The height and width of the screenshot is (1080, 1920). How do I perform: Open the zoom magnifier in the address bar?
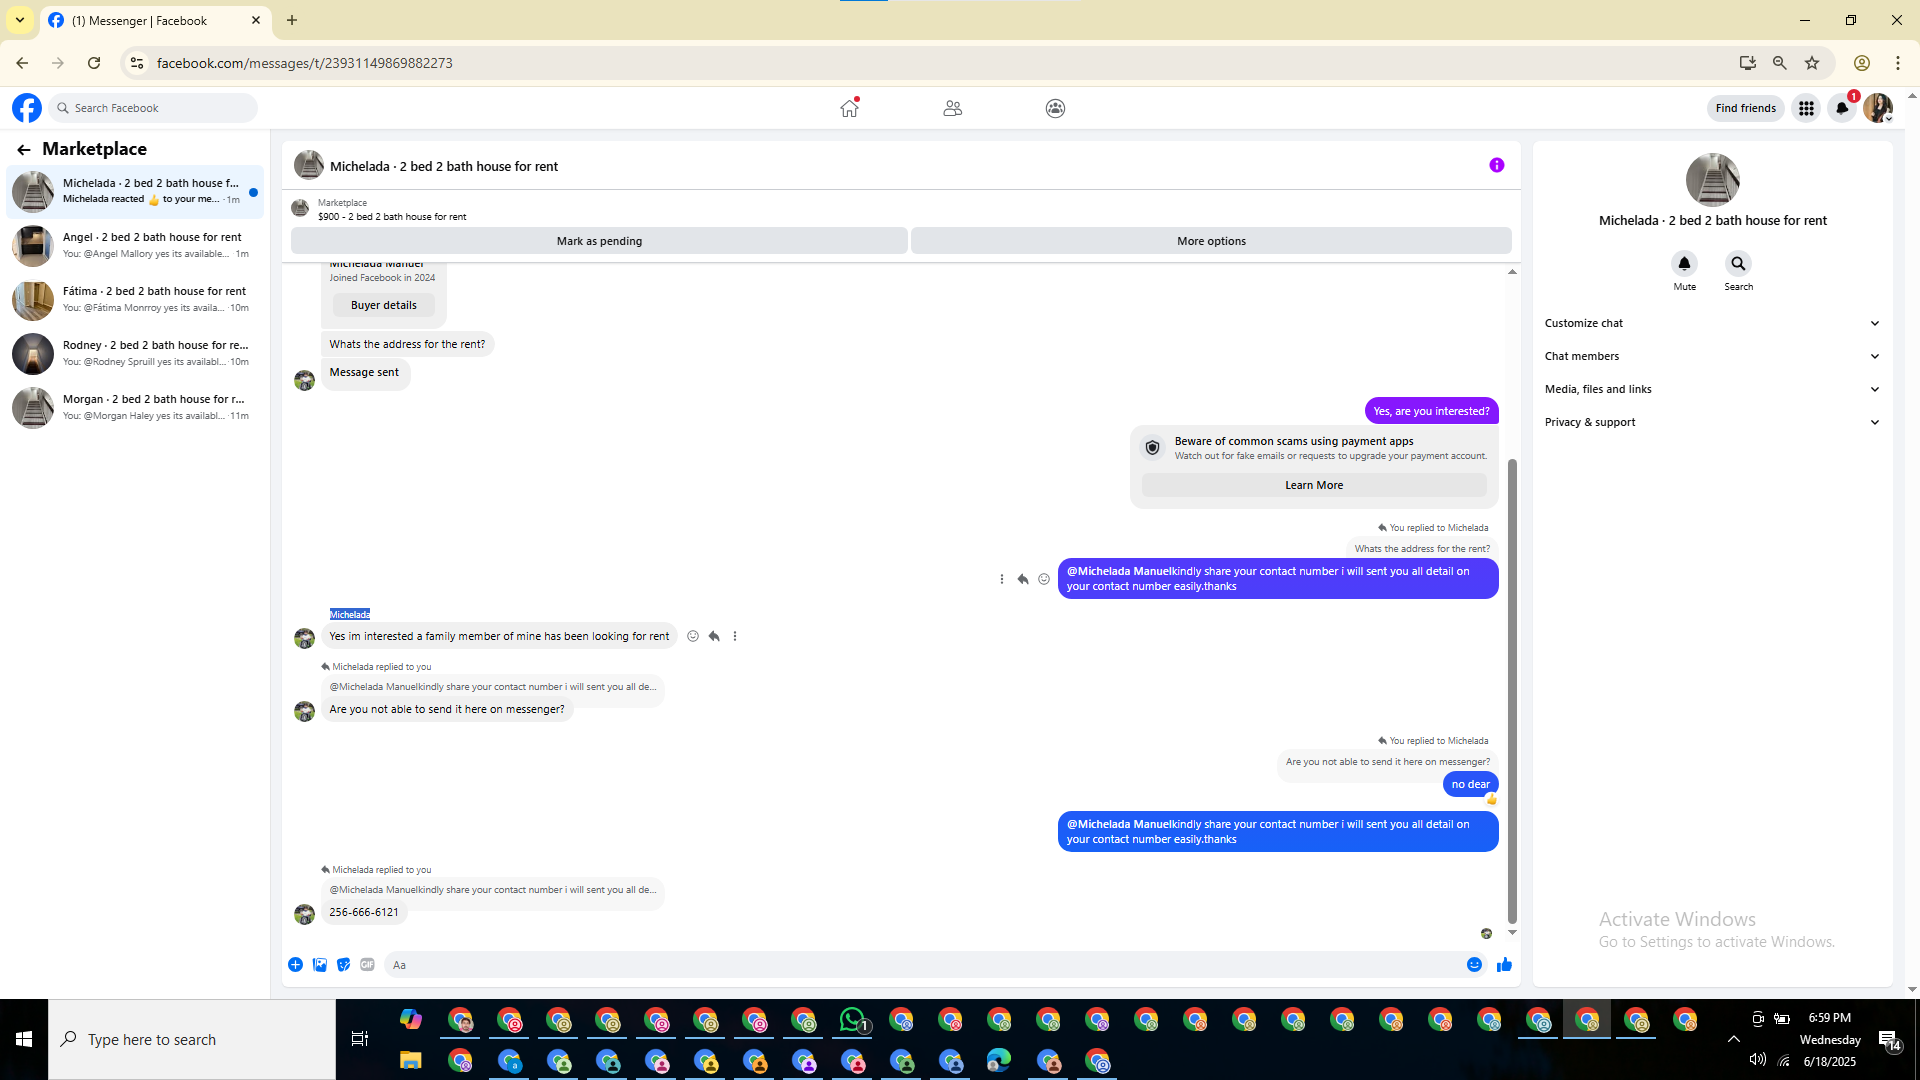pyautogui.click(x=1780, y=63)
